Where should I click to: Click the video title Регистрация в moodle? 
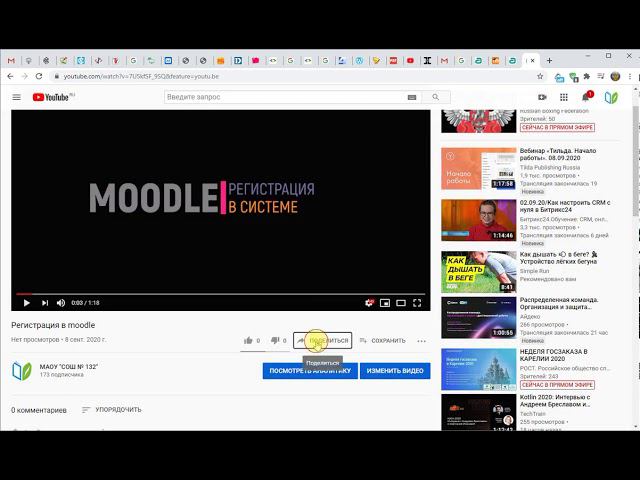click(53, 325)
